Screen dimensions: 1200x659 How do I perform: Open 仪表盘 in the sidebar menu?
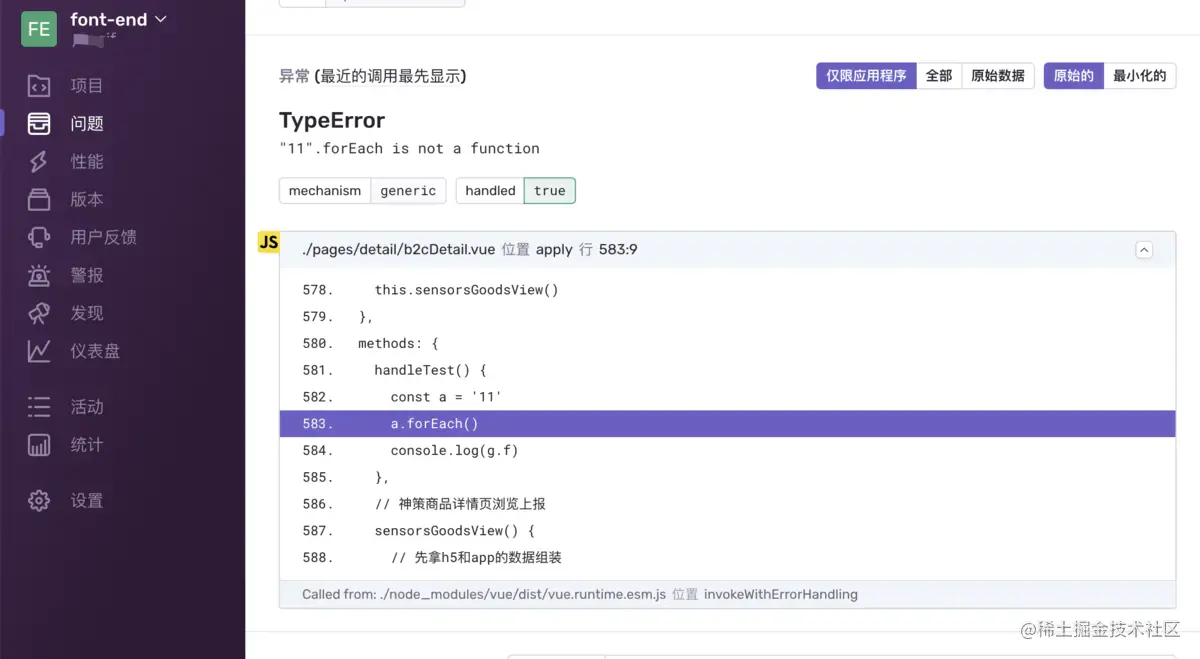tap(95, 352)
